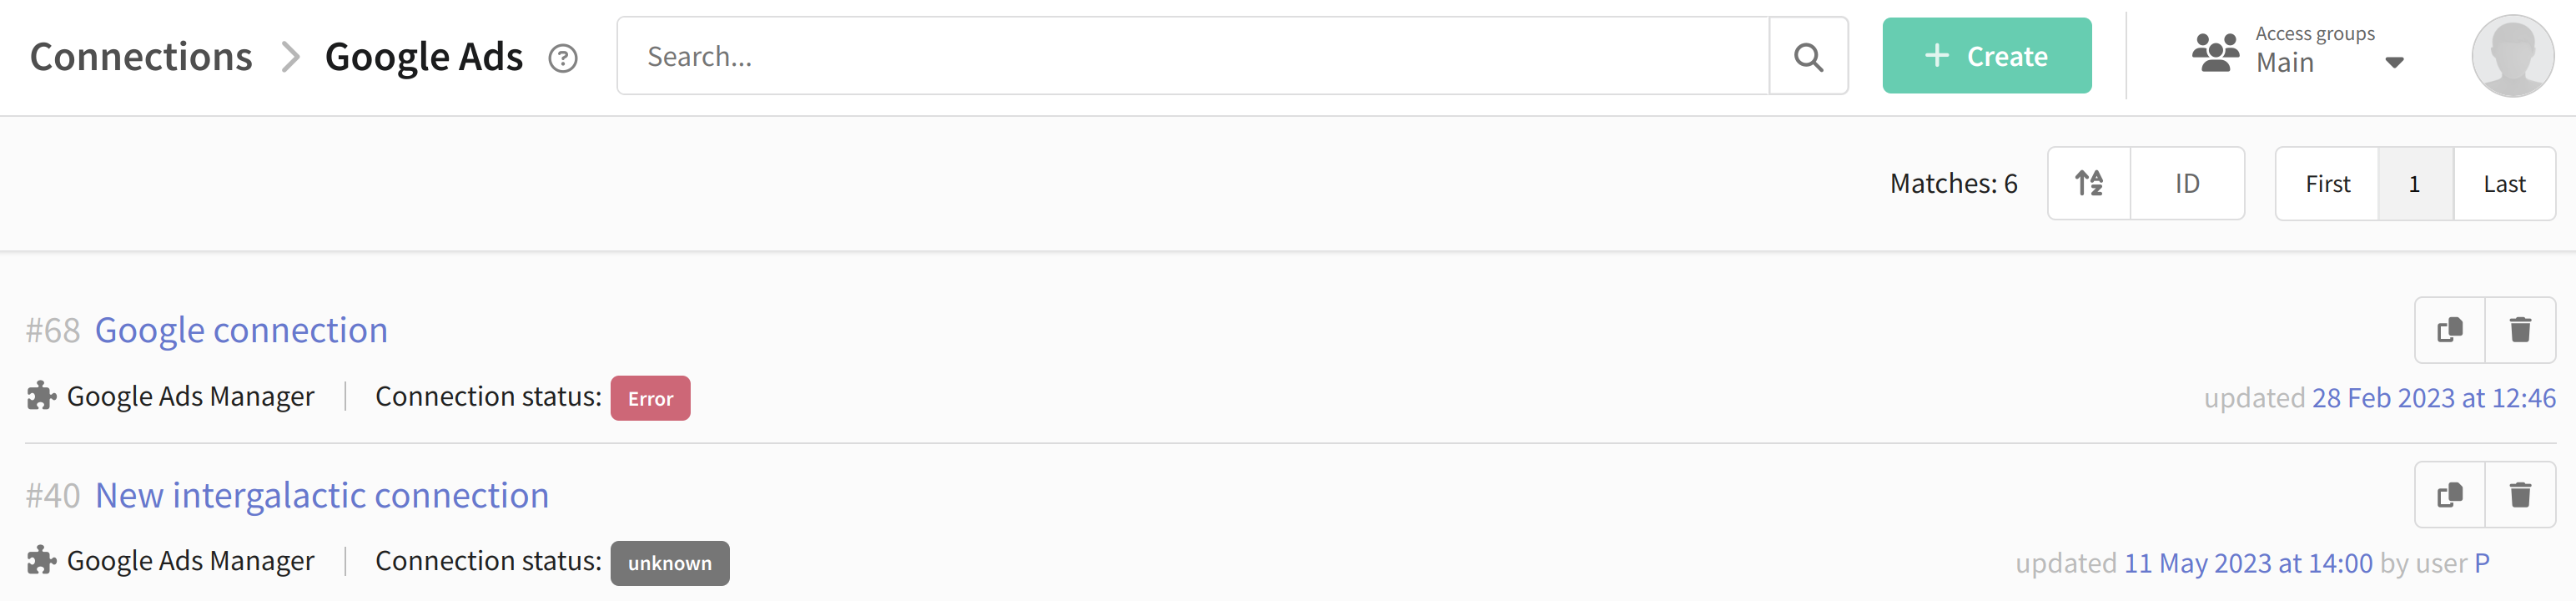Go to the First page
This screenshot has height=601, width=2576.
point(2327,183)
